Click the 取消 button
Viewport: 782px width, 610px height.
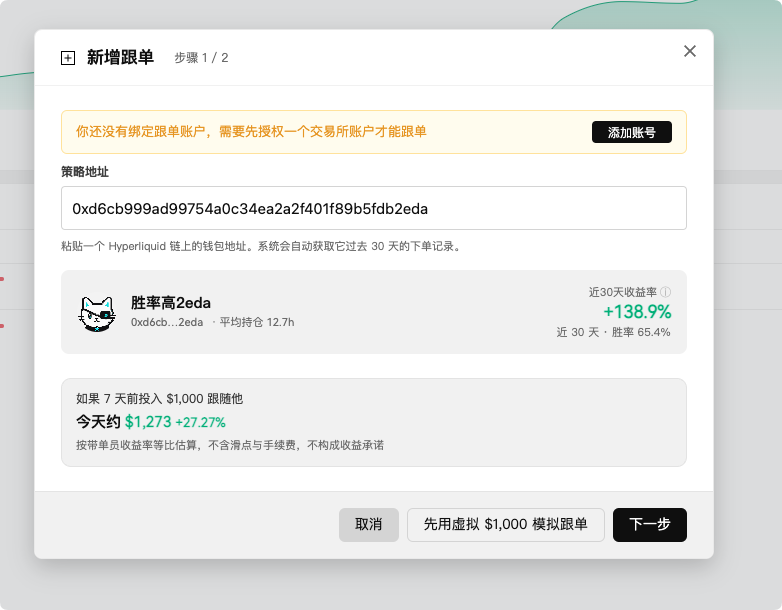369,525
